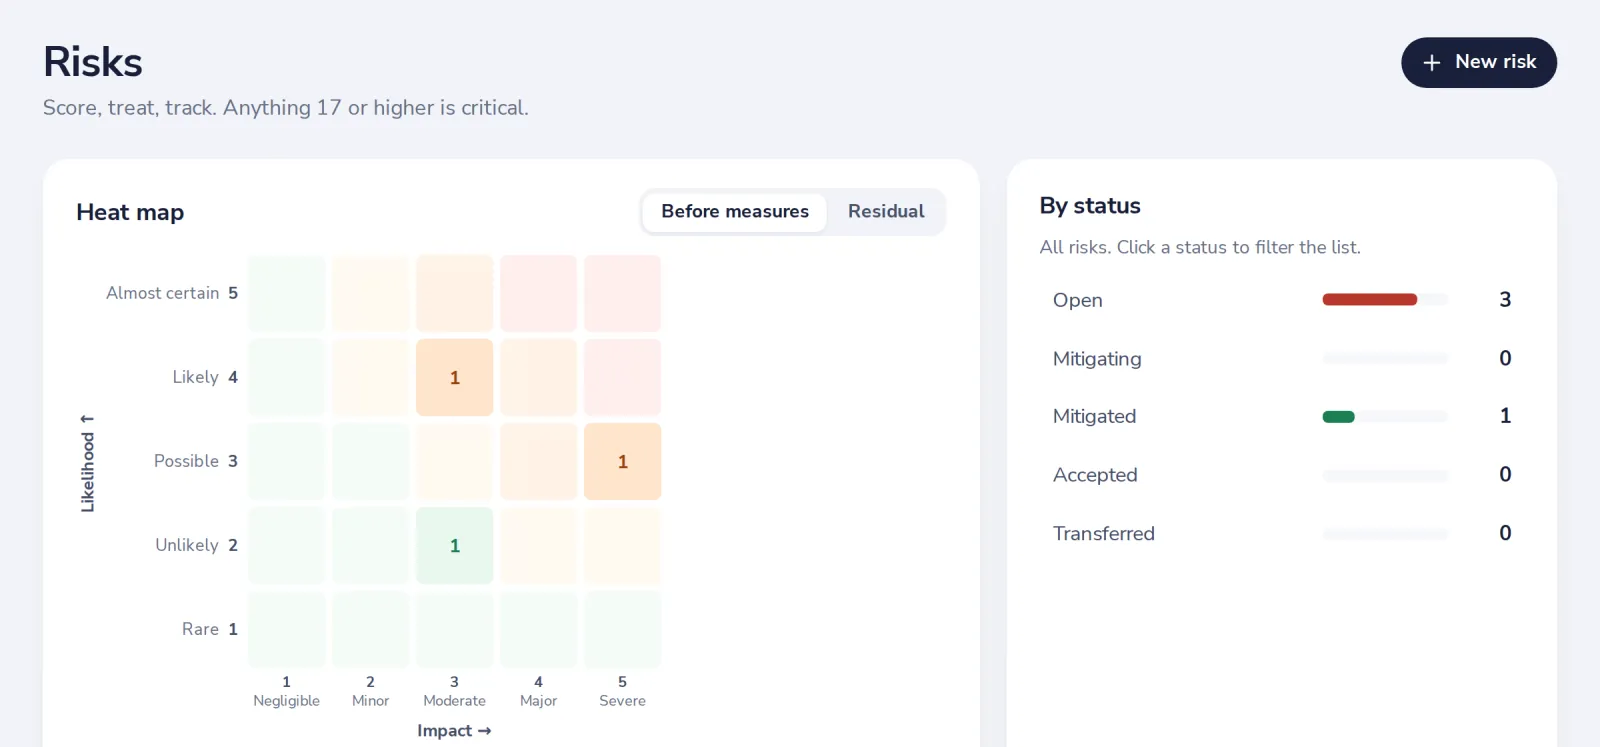The width and height of the screenshot is (1600, 747).
Task: Click the 'Almost certain 5' row label
Action: (x=172, y=293)
